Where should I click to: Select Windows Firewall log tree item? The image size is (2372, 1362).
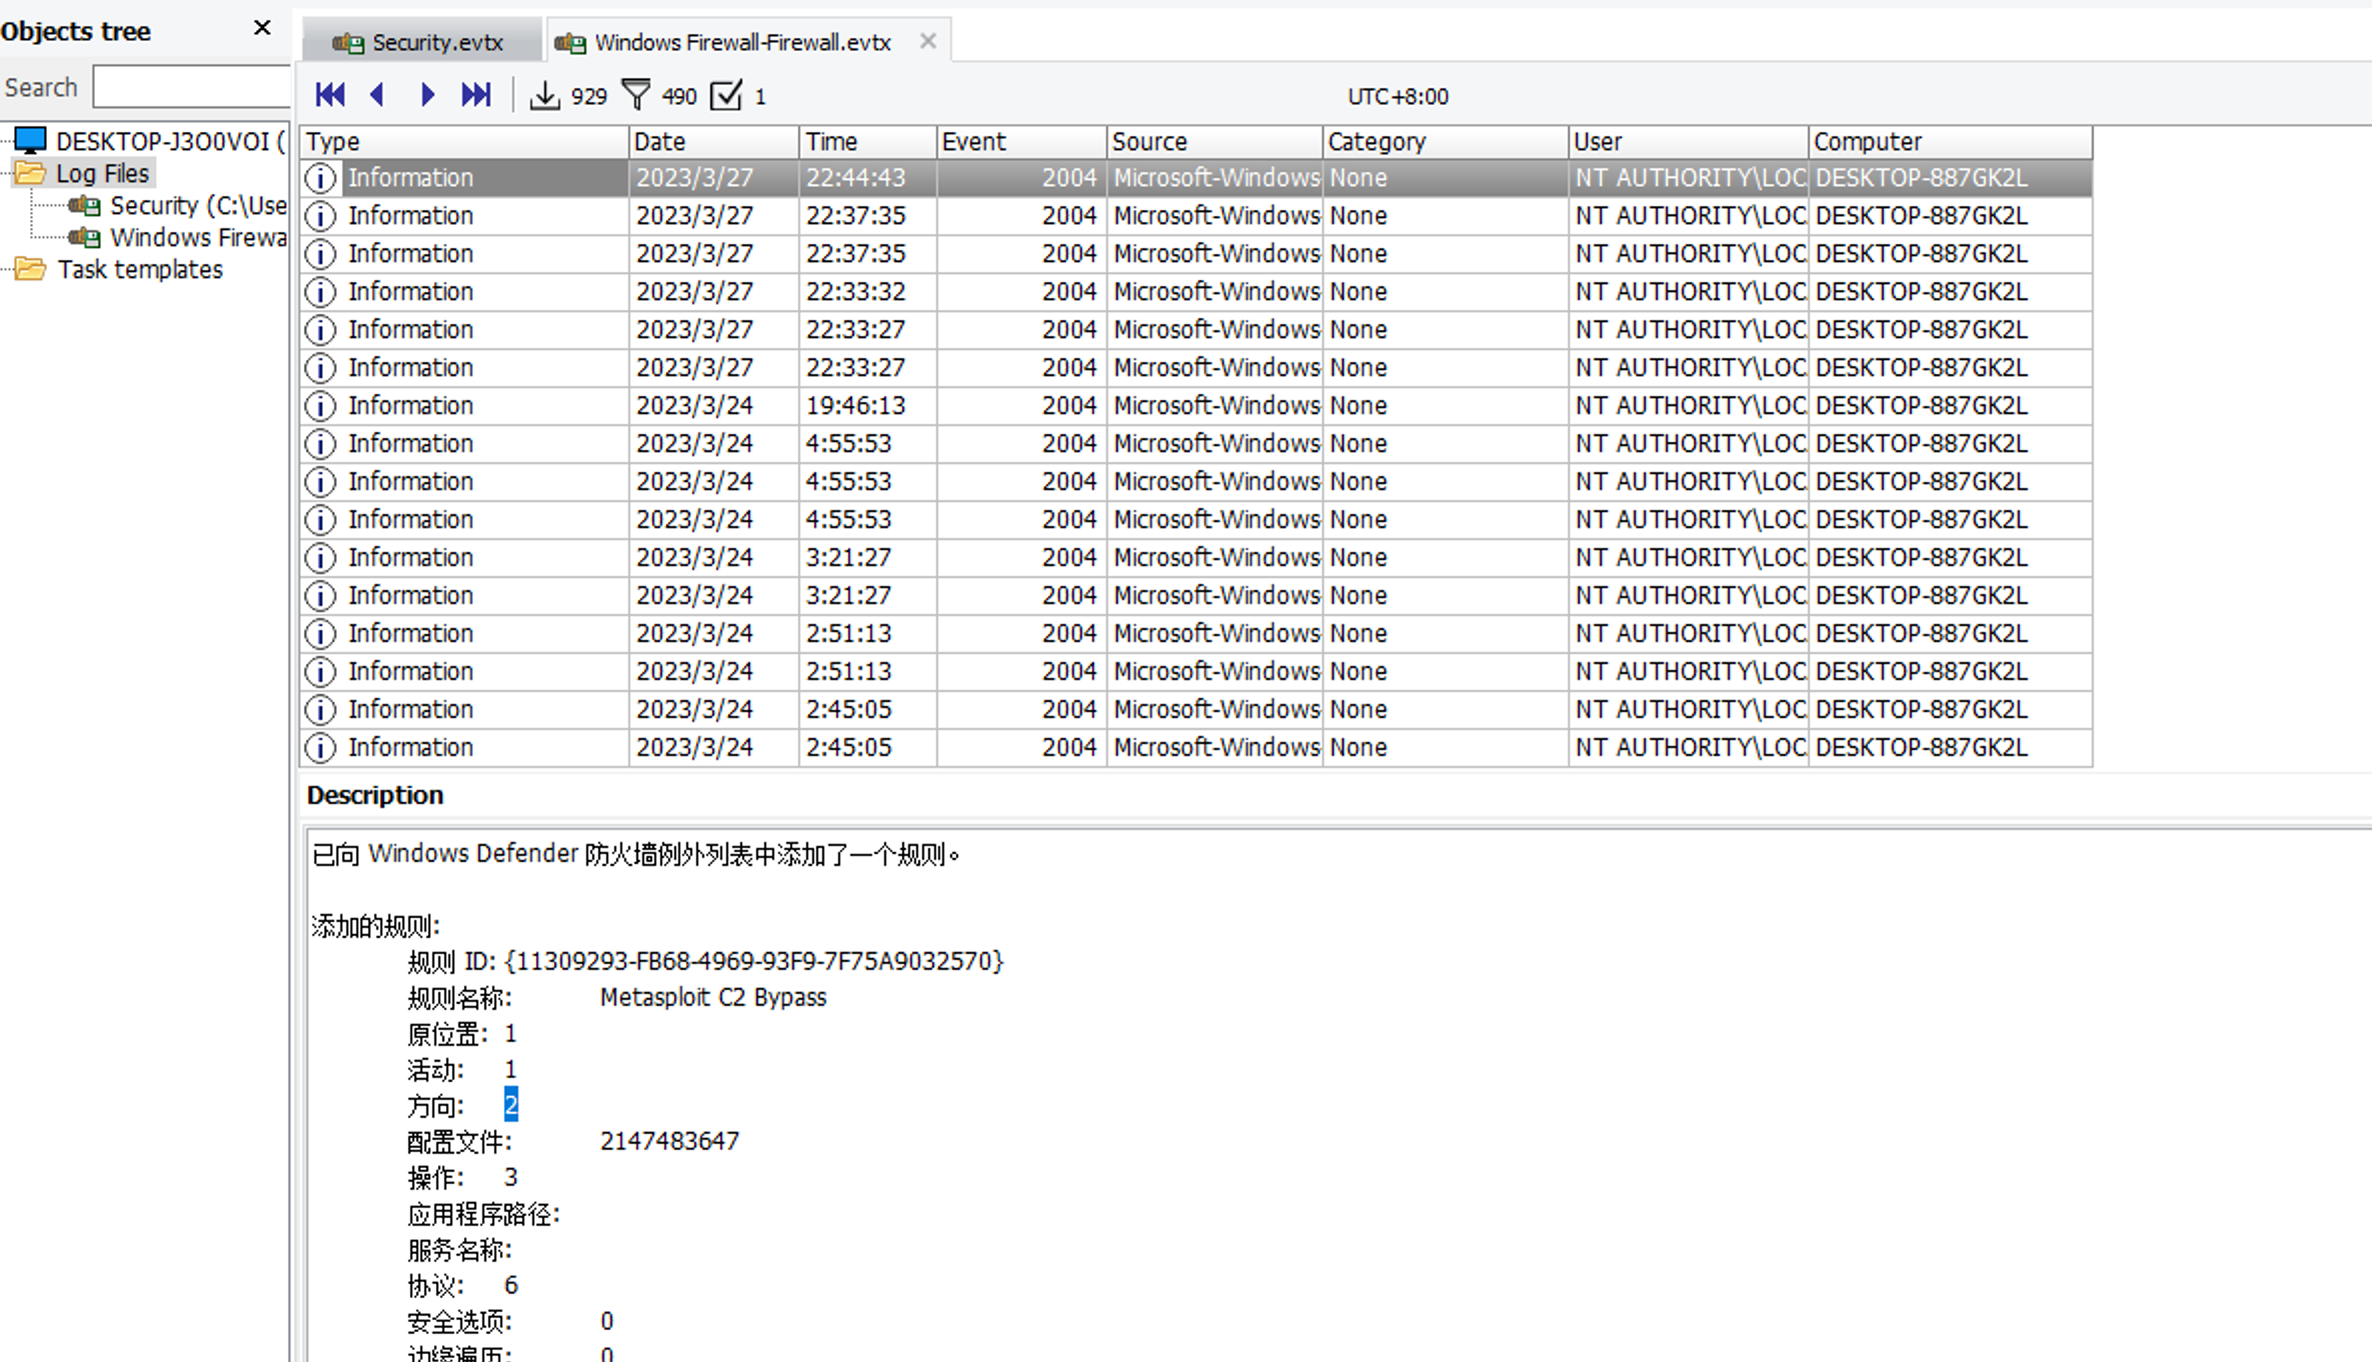196,238
